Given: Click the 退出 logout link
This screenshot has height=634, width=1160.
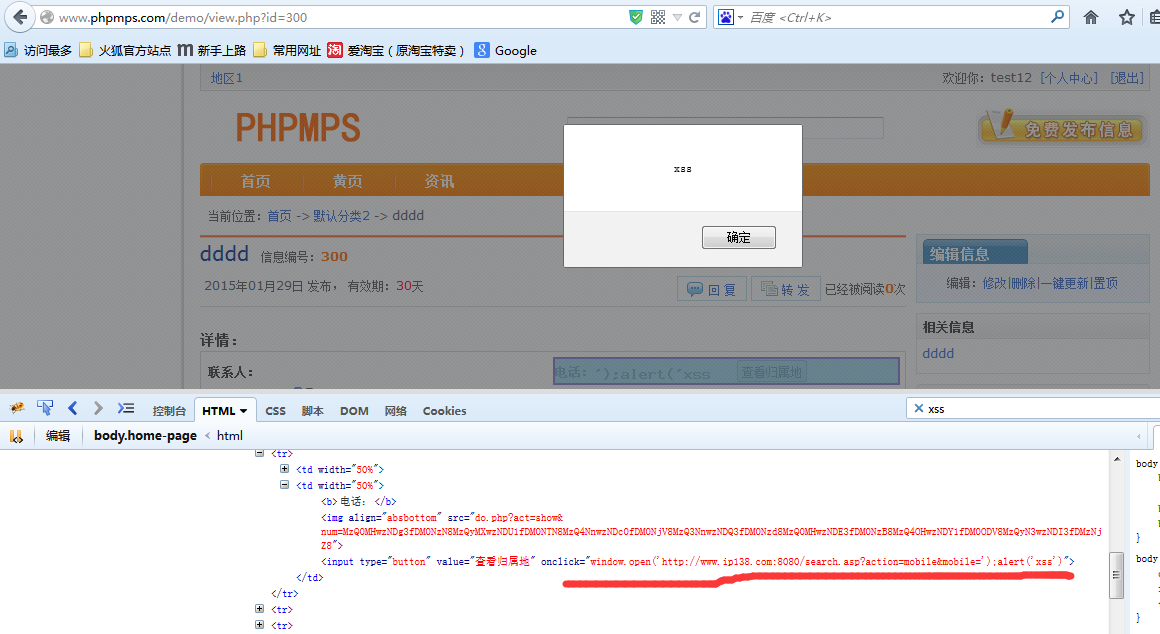Looking at the screenshot, I should click(x=1127, y=78).
